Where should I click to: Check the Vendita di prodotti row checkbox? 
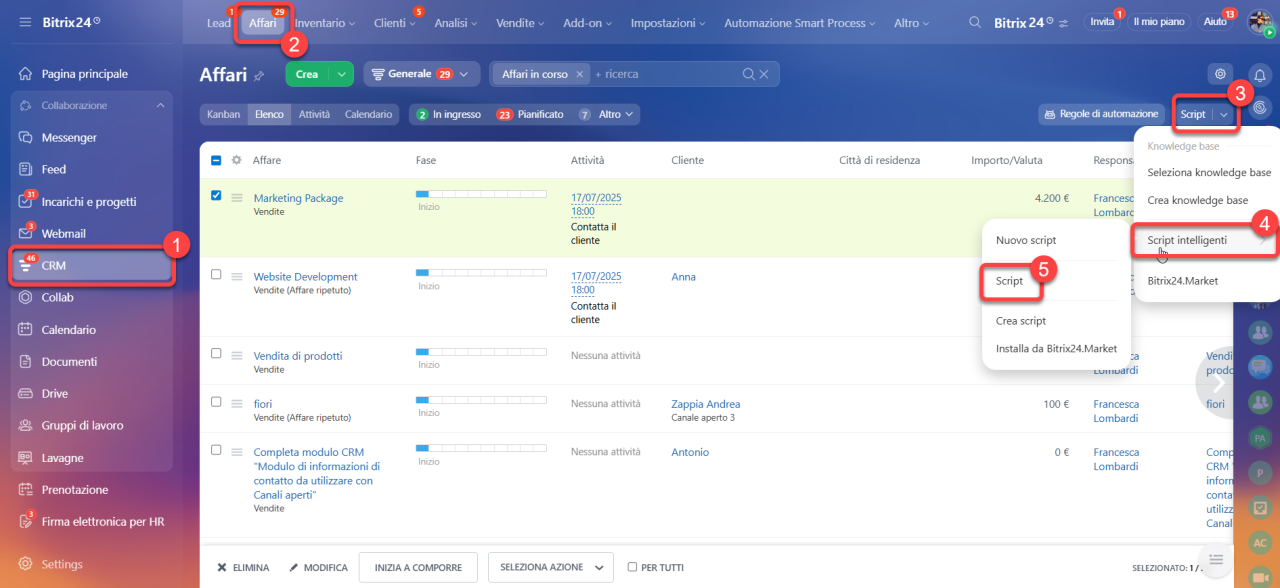tap(216, 353)
